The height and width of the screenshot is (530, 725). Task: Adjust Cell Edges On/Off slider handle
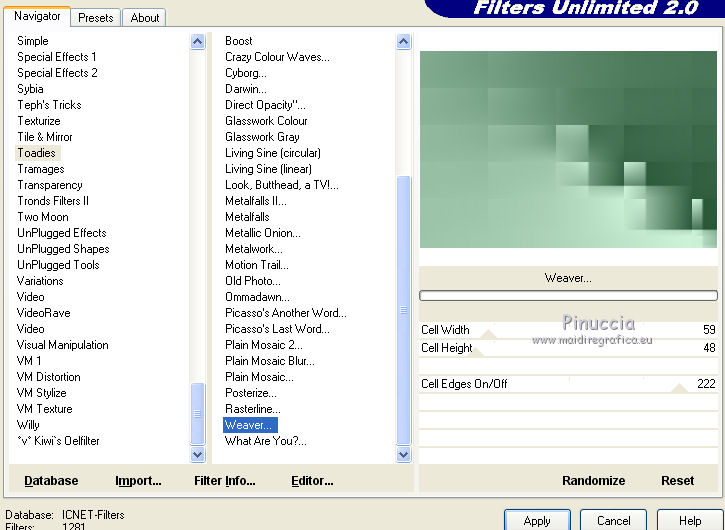pyautogui.click(x=679, y=388)
